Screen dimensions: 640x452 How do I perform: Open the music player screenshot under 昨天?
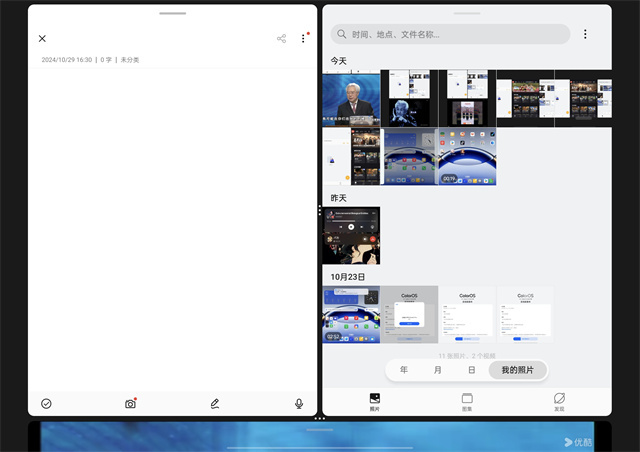(x=351, y=235)
